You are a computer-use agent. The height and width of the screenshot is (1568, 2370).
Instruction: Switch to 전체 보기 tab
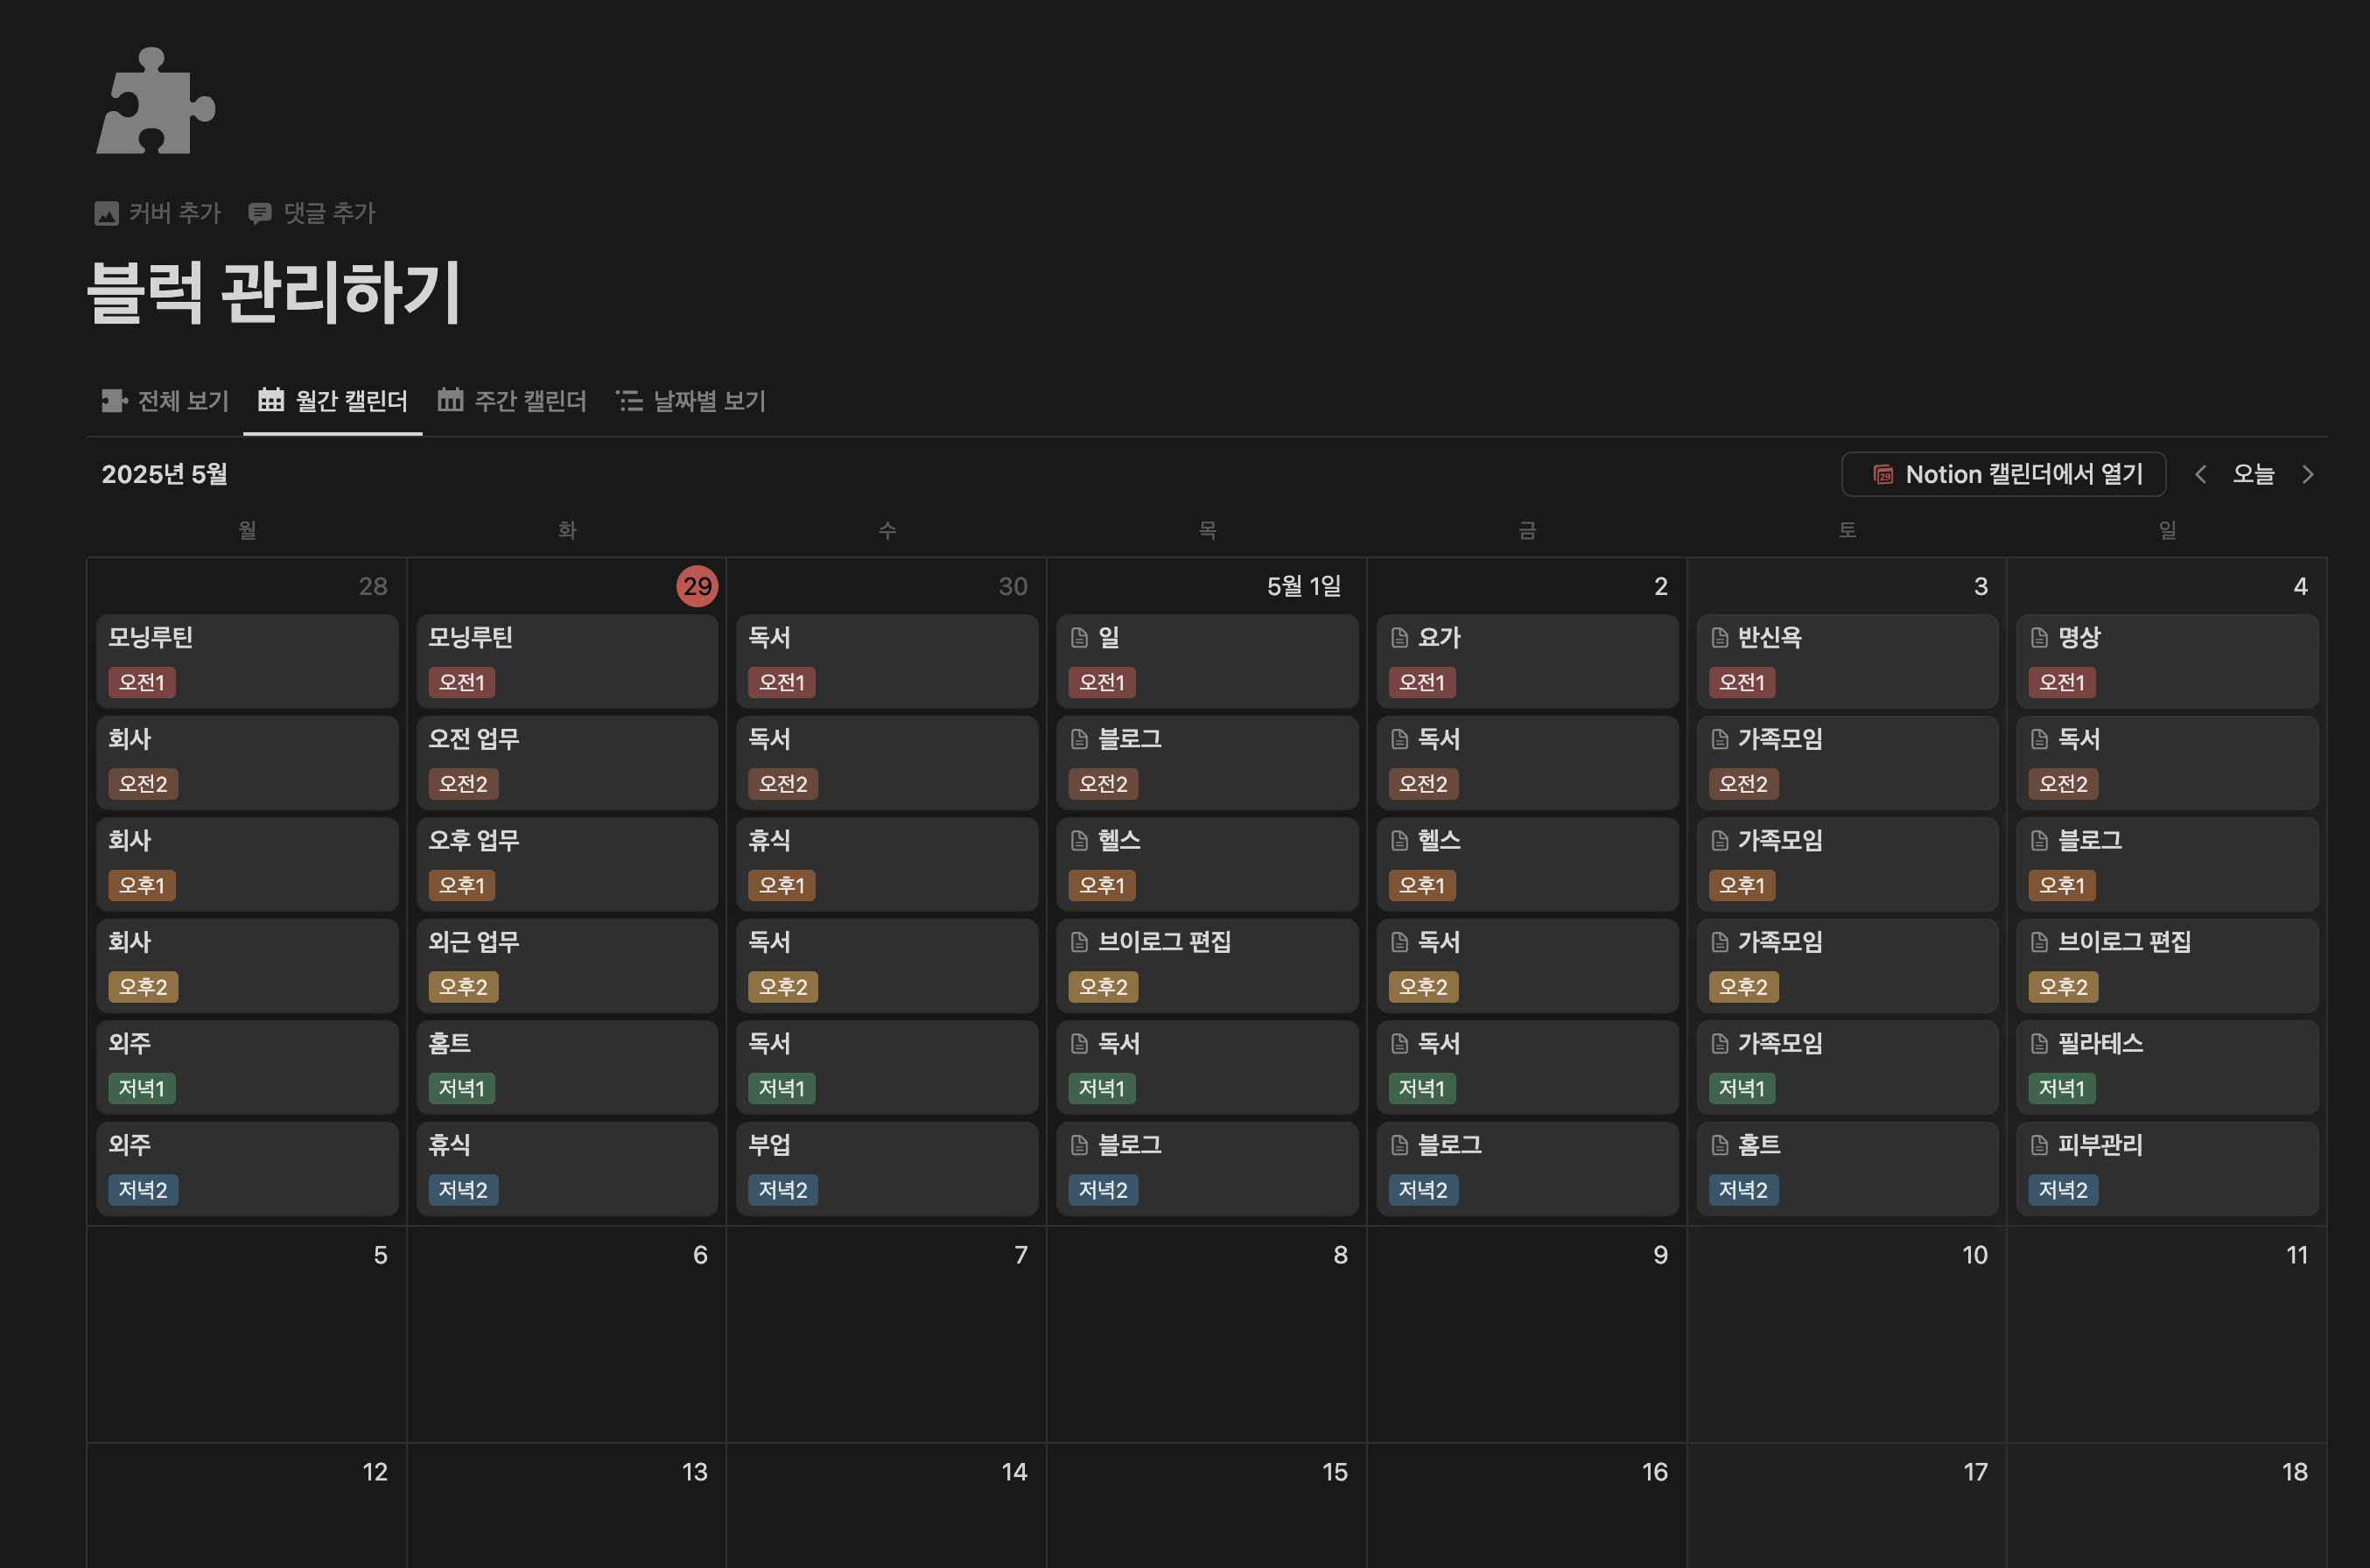pyautogui.click(x=165, y=401)
